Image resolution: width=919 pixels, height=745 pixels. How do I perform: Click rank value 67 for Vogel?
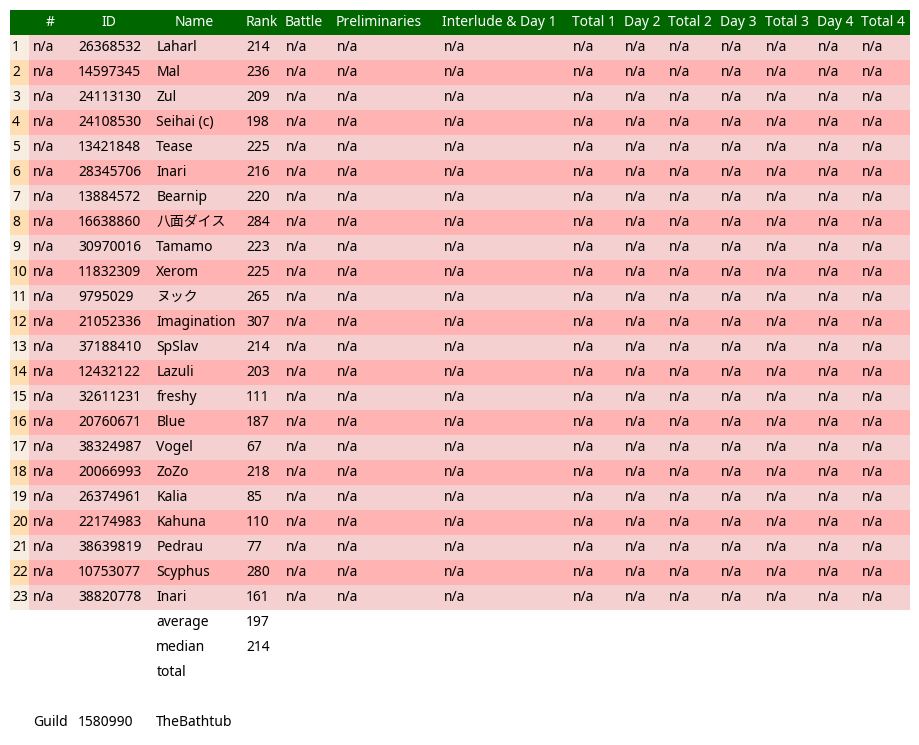254,447
